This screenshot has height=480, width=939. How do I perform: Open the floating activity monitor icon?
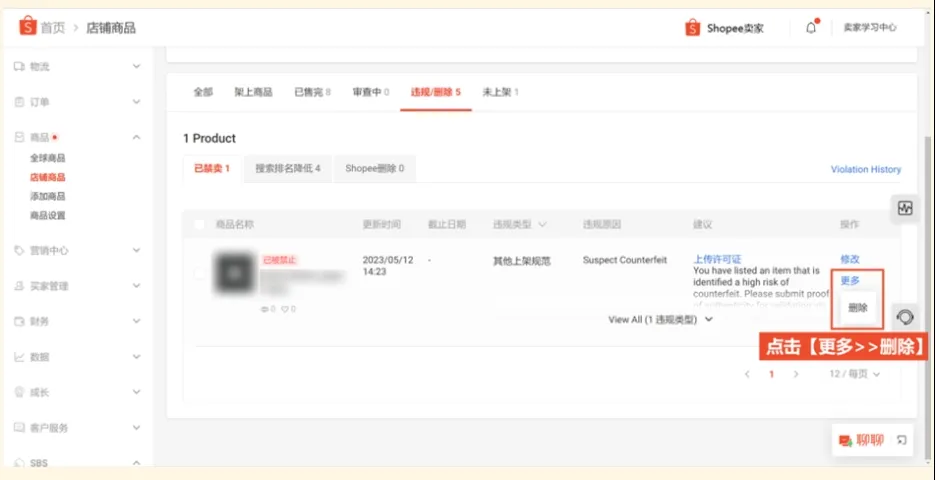tap(905, 209)
